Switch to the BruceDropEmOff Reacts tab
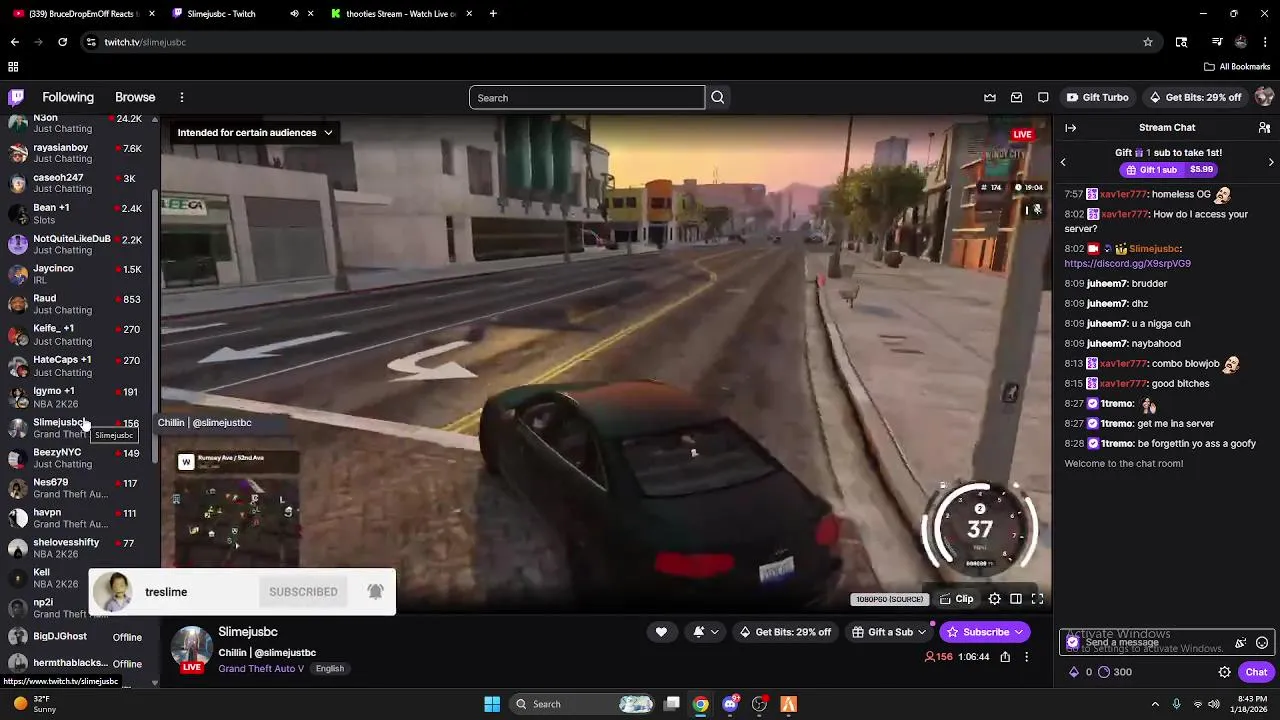This screenshot has height=720, width=1280. [83, 14]
